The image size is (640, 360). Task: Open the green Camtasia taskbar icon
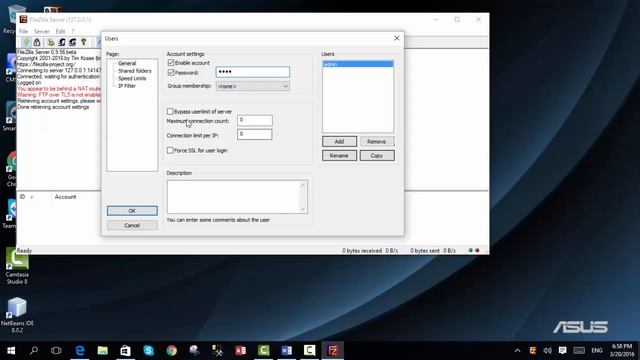[x=263, y=351]
